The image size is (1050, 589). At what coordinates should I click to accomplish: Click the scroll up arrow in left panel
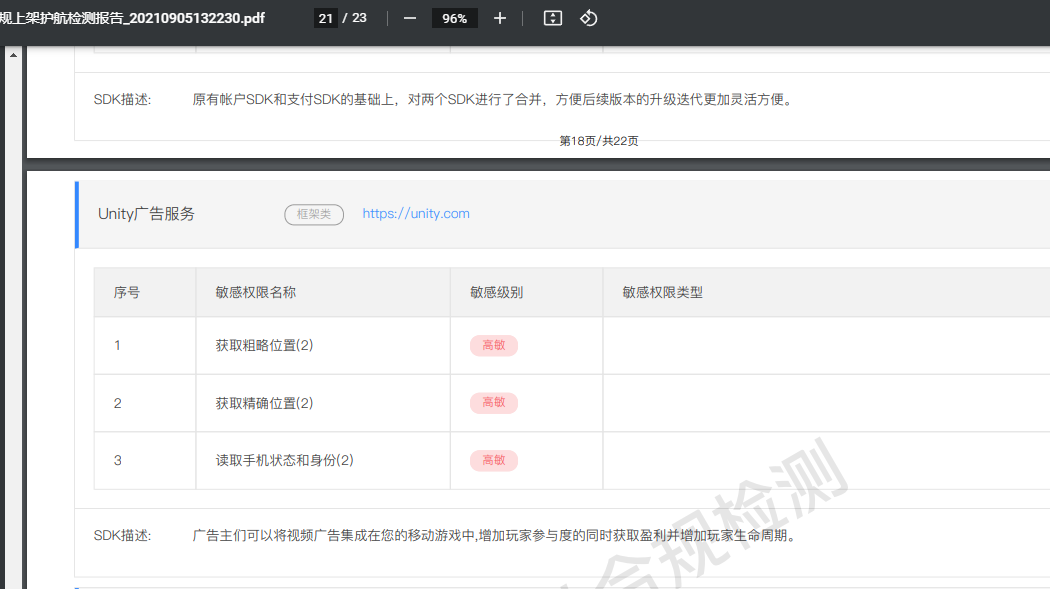tap(13, 55)
